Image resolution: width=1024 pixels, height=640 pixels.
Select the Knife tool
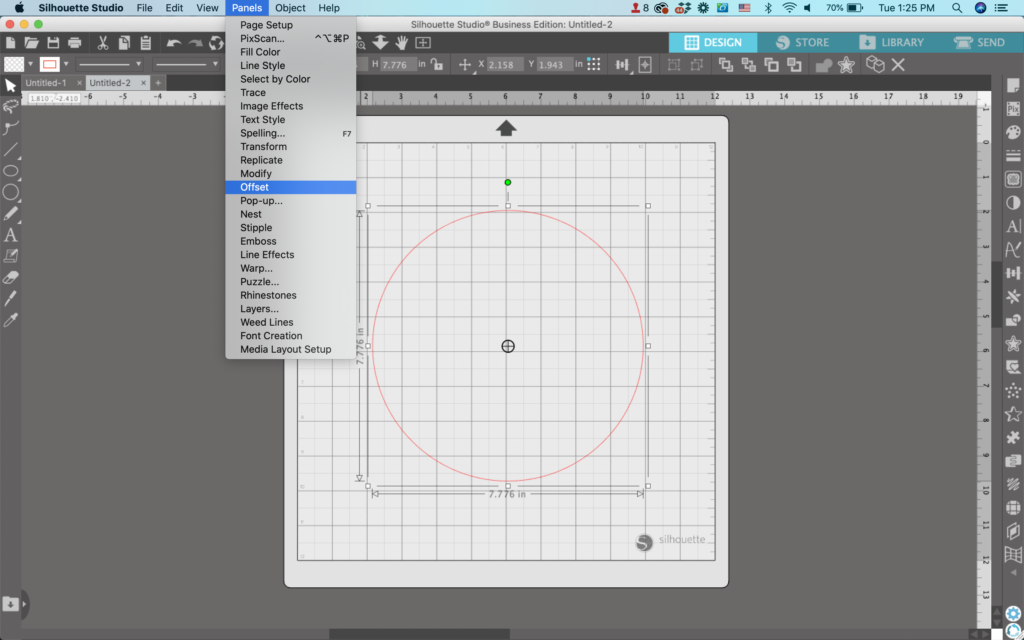[x=10, y=299]
